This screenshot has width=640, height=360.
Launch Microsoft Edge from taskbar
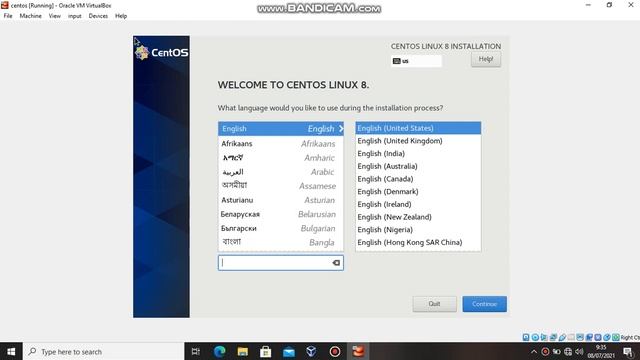(220, 351)
